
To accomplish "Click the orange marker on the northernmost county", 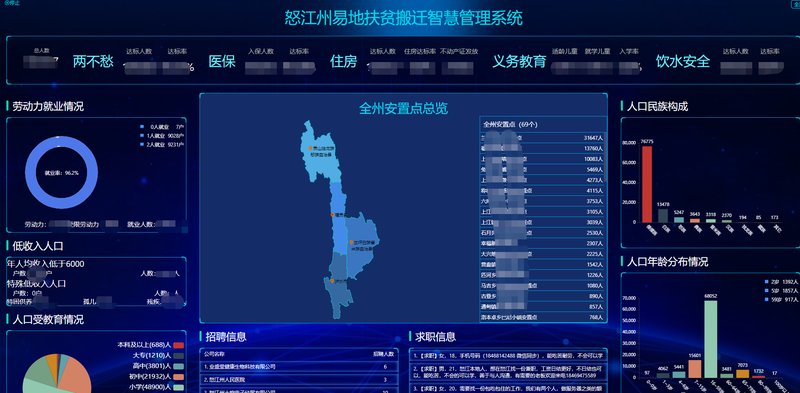I will [310, 148].
